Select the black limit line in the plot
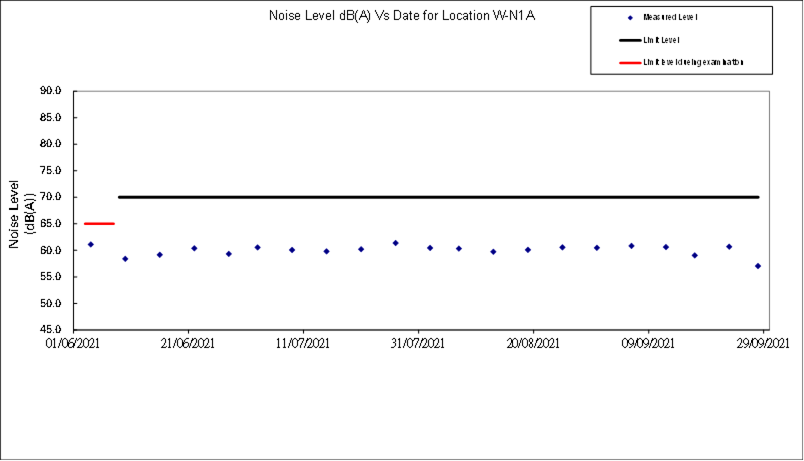The width and height of the screenshot is (804, 461). pos(438,197)
